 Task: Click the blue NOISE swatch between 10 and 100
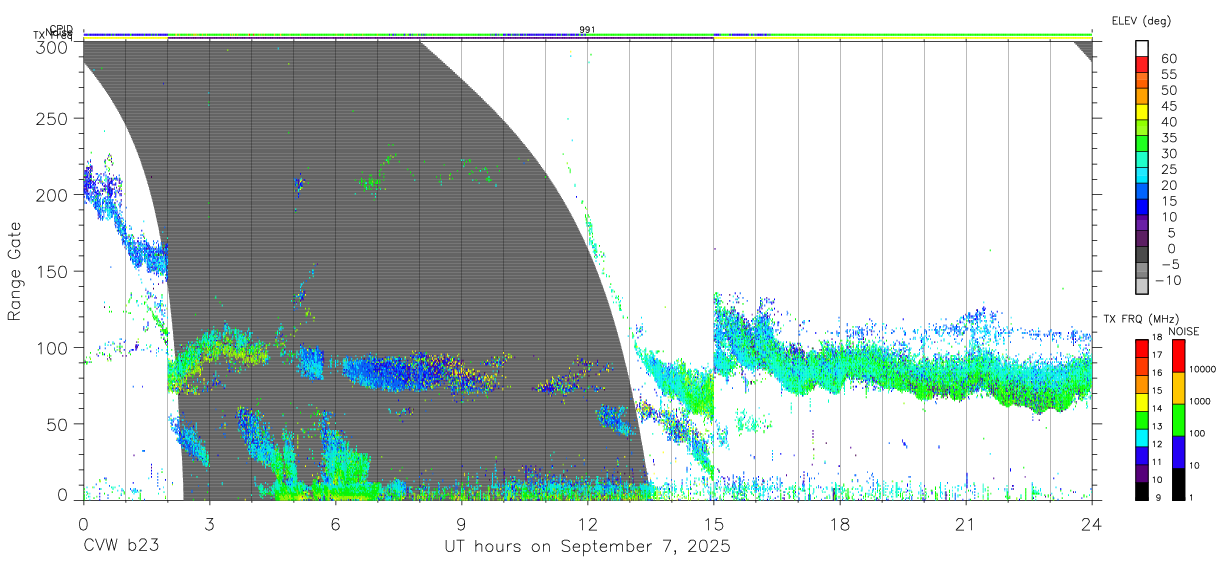point(1179,450)
